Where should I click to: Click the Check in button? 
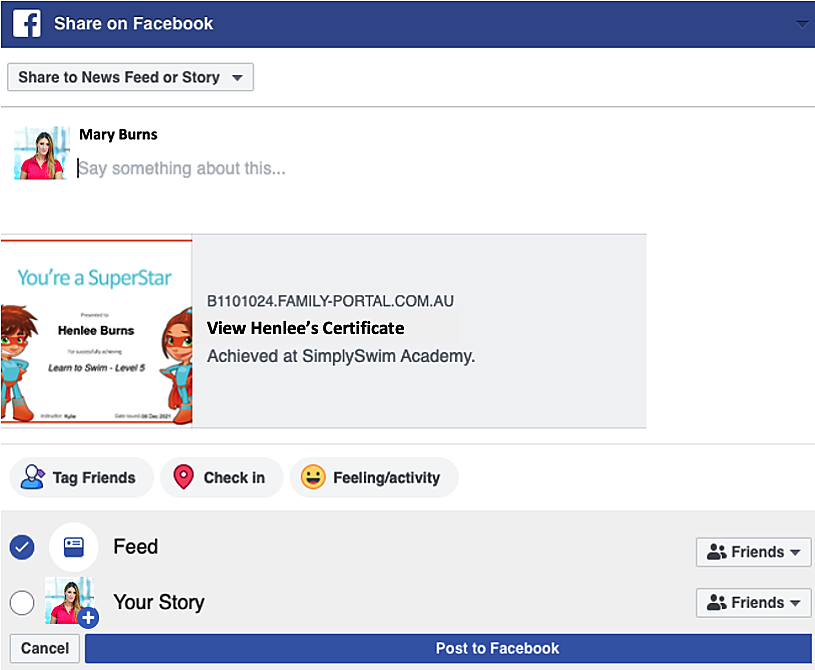click(222, 478)
